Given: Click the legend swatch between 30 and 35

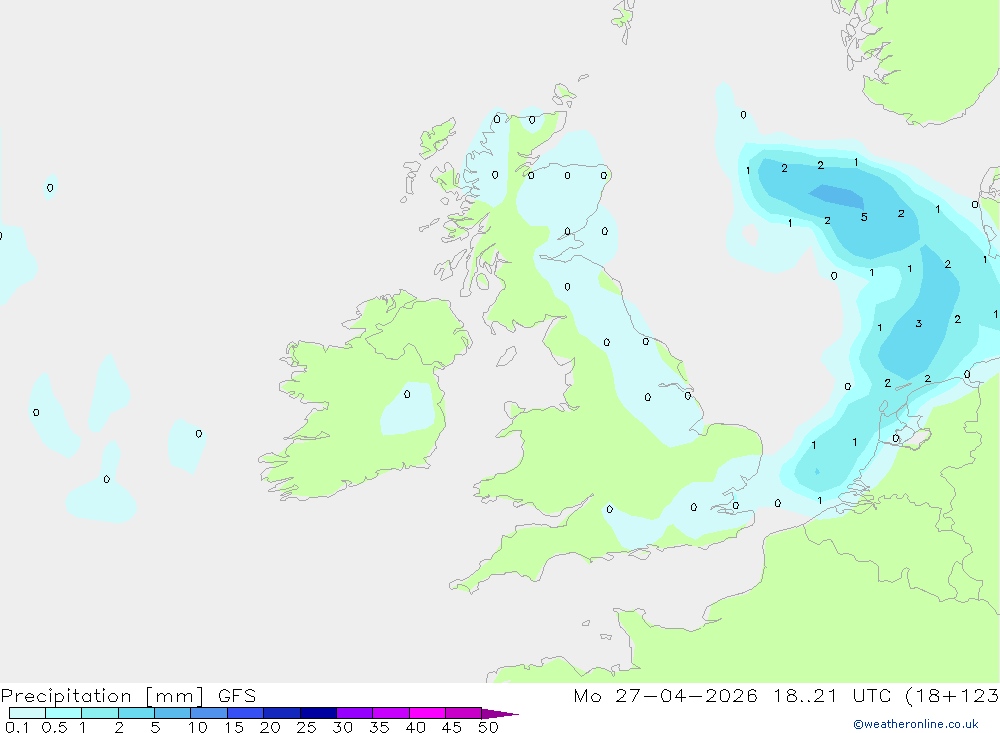Looking at the screenshot, I should tap(355, 713).
